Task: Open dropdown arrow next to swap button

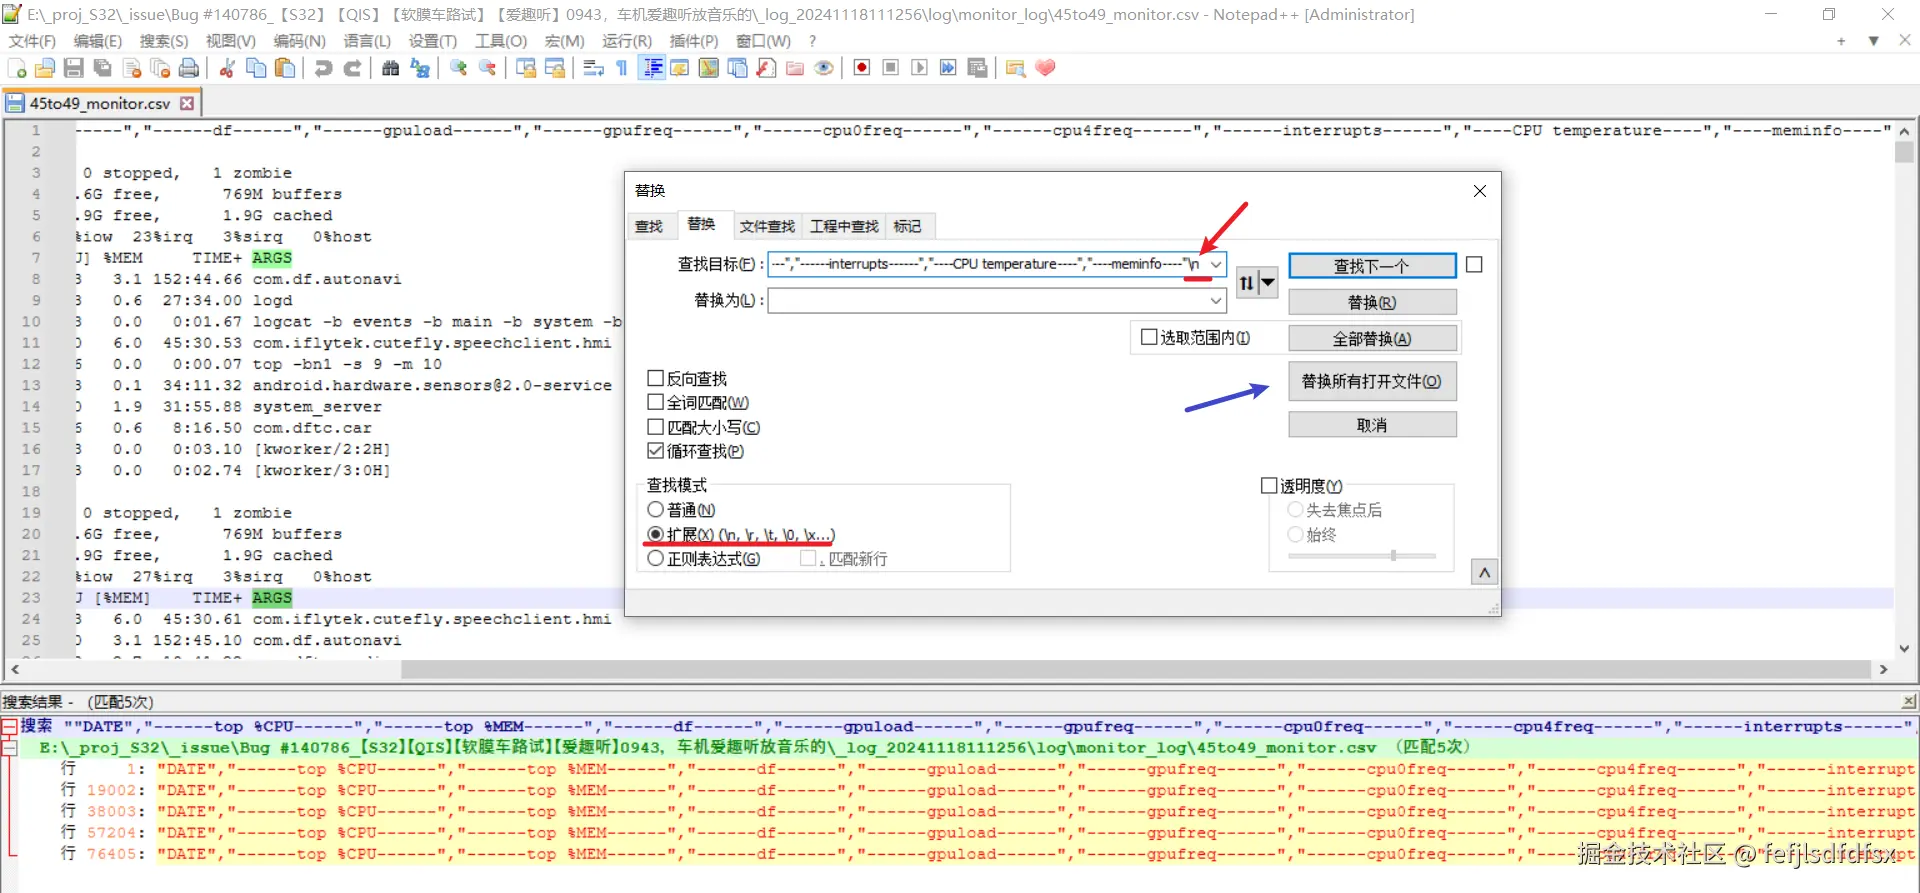Action: [1268, 283]
